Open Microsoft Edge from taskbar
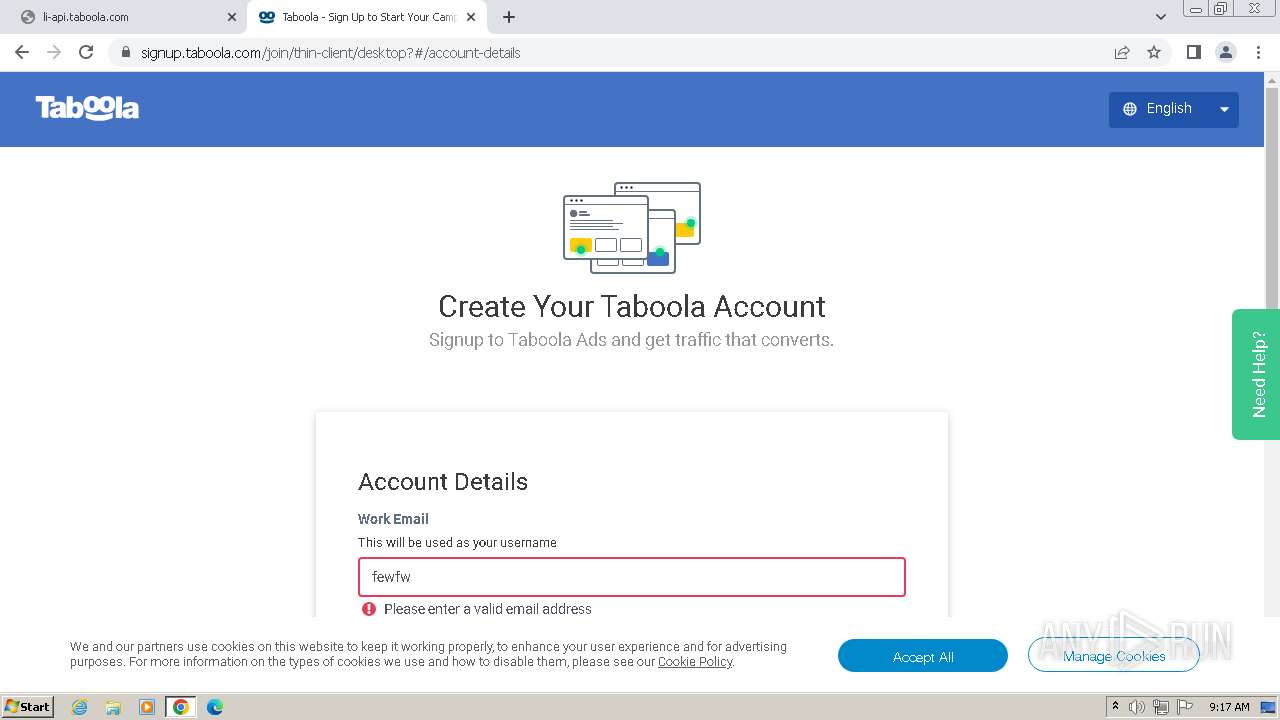The height and width of the screenshot is (720, 1280). pyautogui.click(x=215, y=707)
